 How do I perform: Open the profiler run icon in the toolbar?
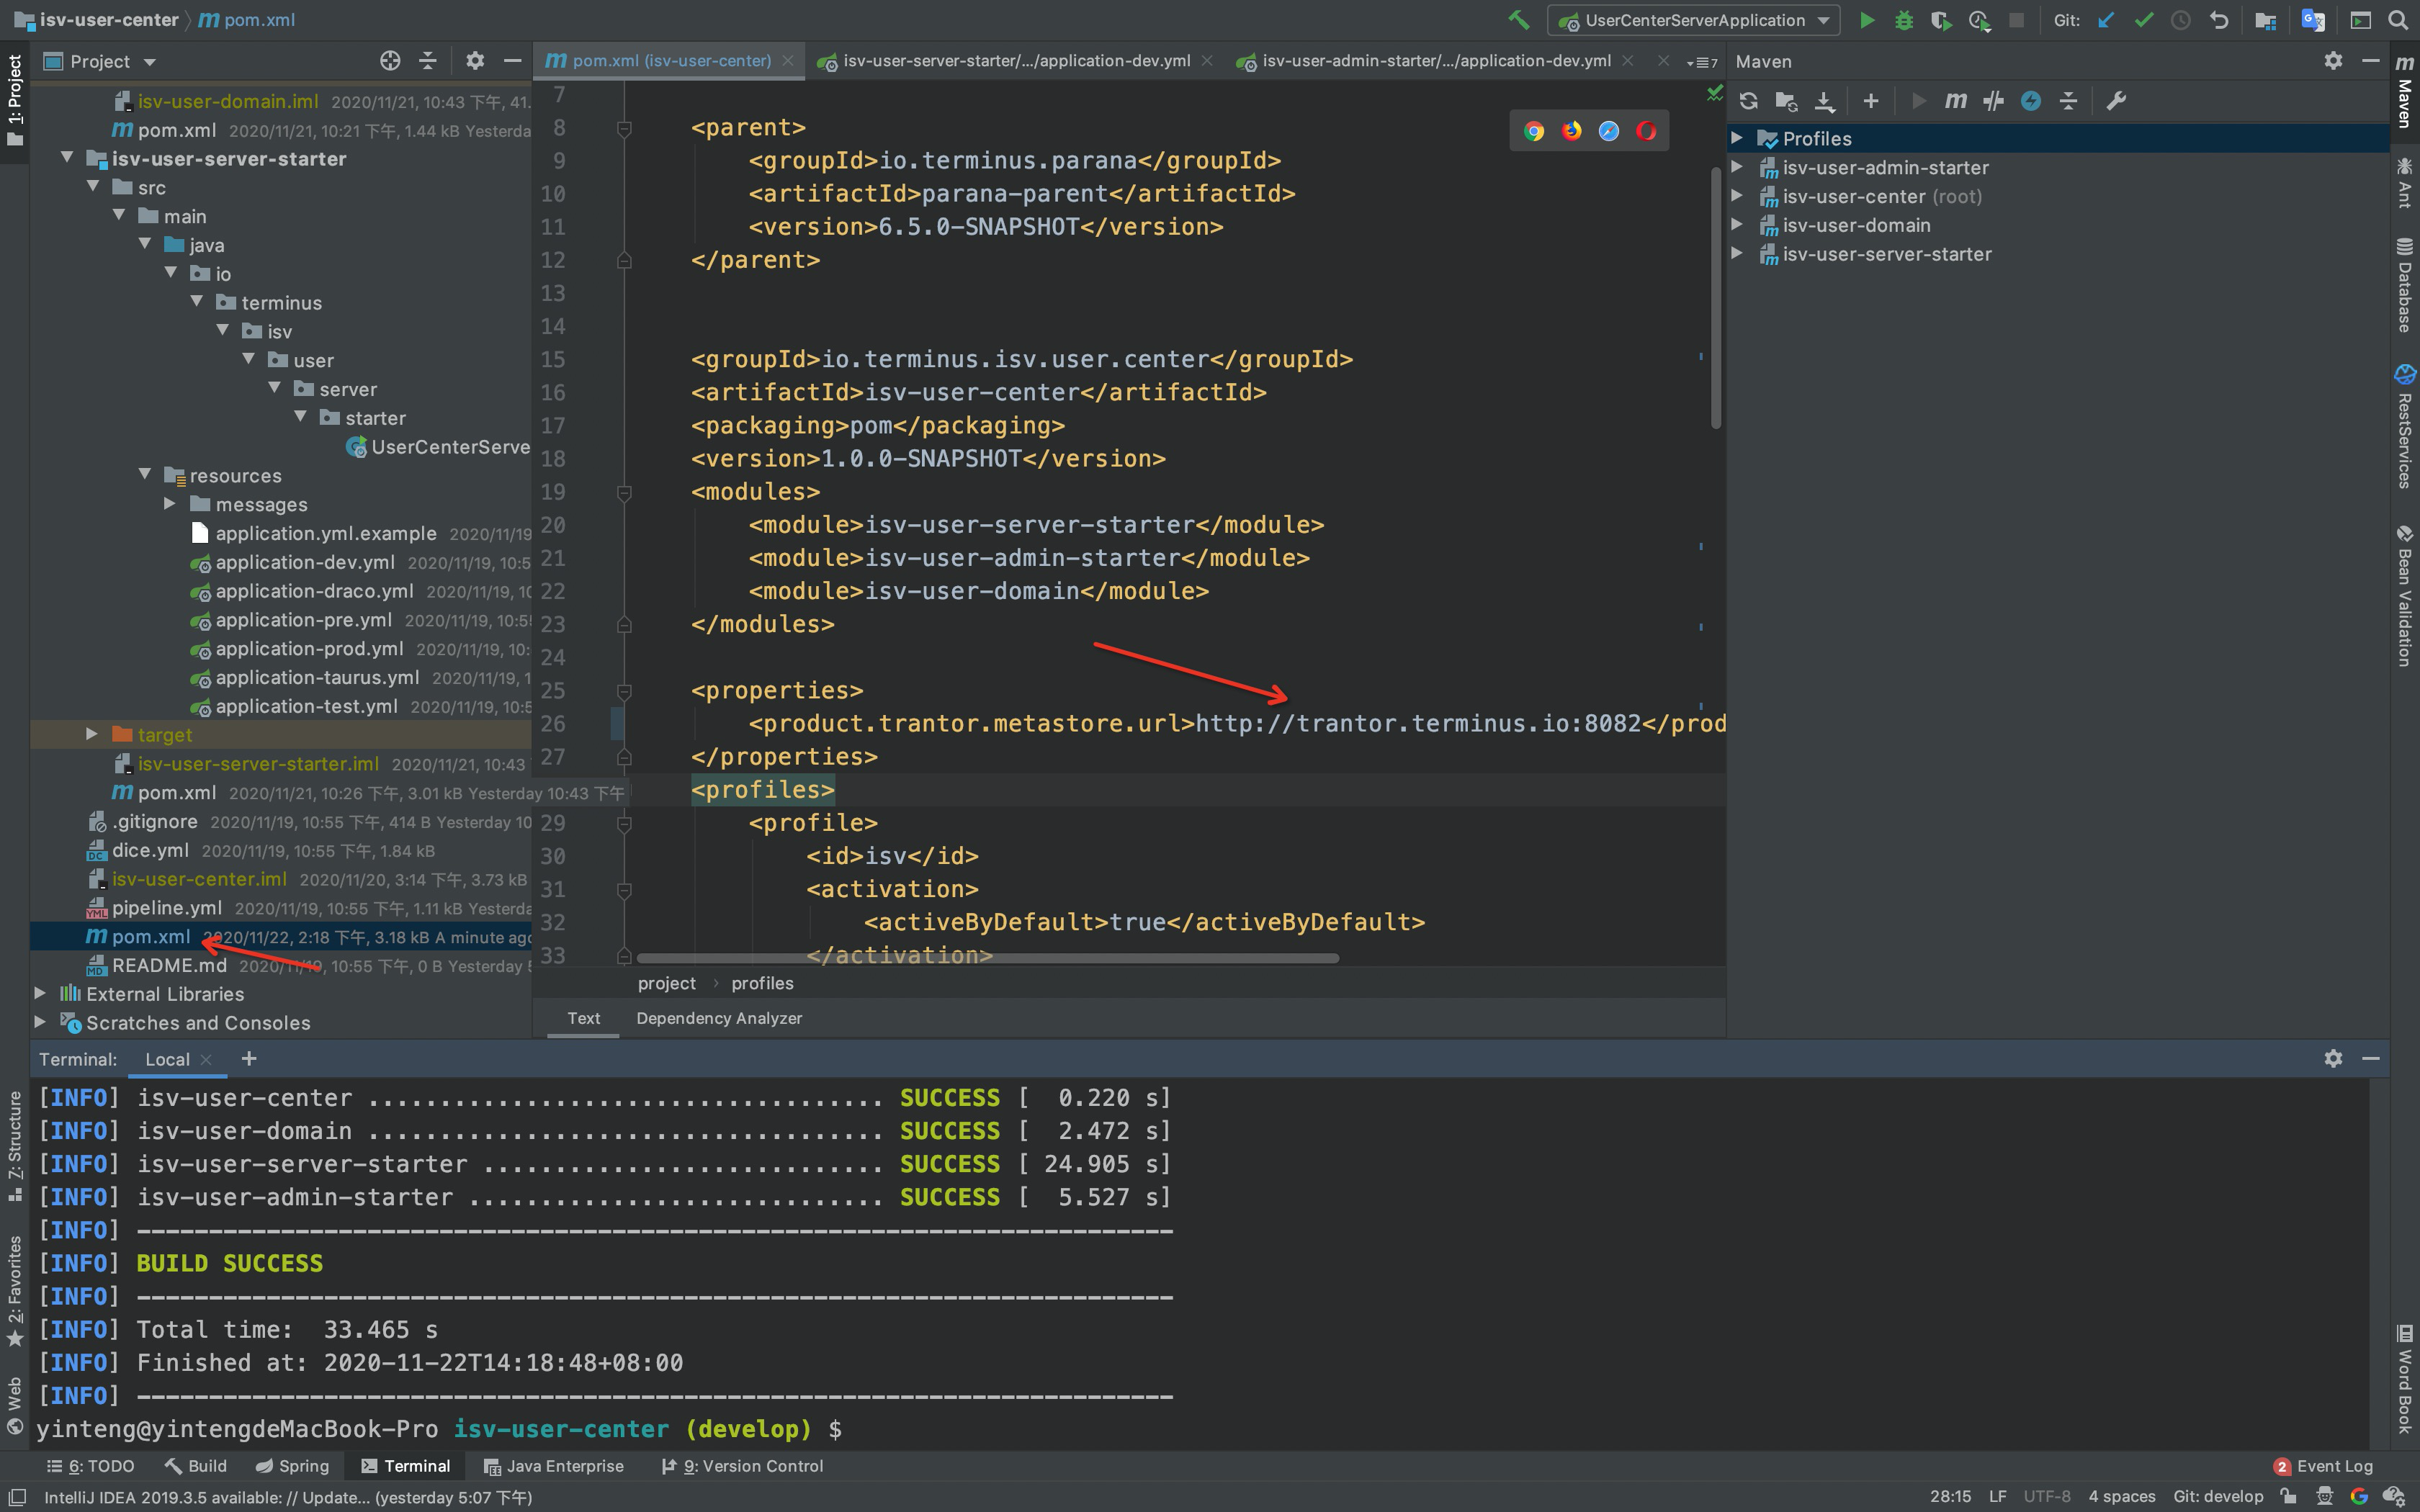tap(1979, 20)
